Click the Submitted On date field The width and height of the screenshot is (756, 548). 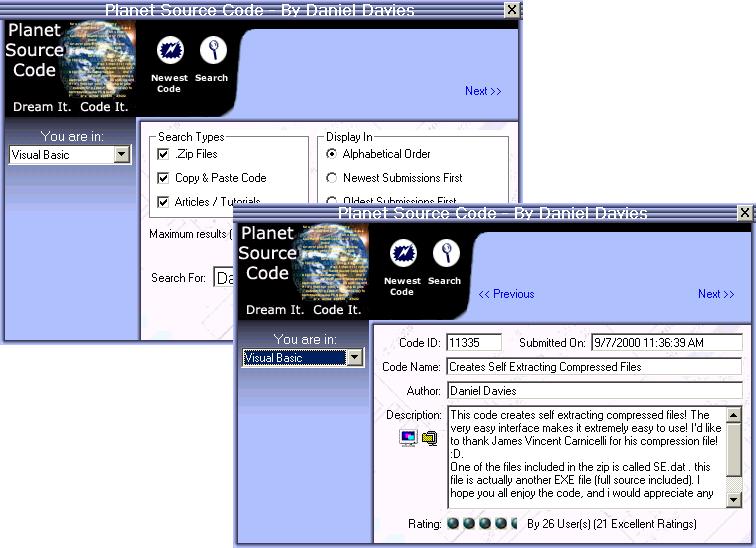click(667, 343)
